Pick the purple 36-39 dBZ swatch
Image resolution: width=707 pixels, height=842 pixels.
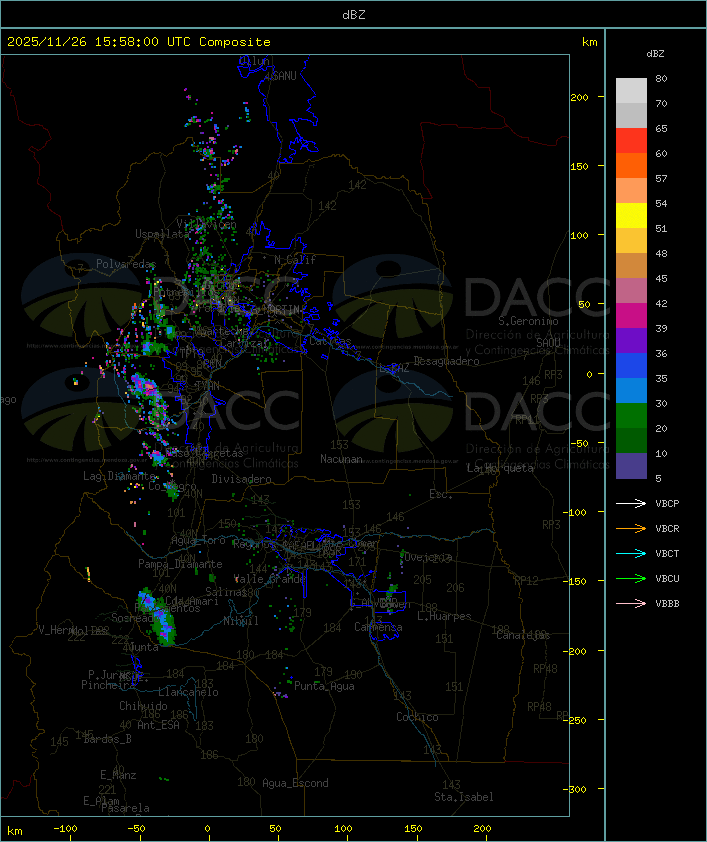(631, 340)
